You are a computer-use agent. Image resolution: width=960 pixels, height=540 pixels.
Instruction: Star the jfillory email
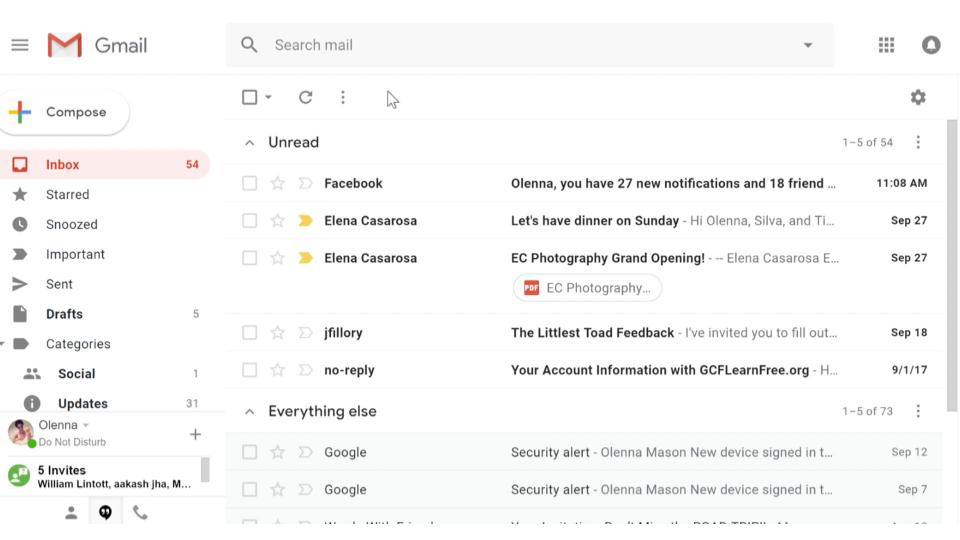tap(277, 332)
